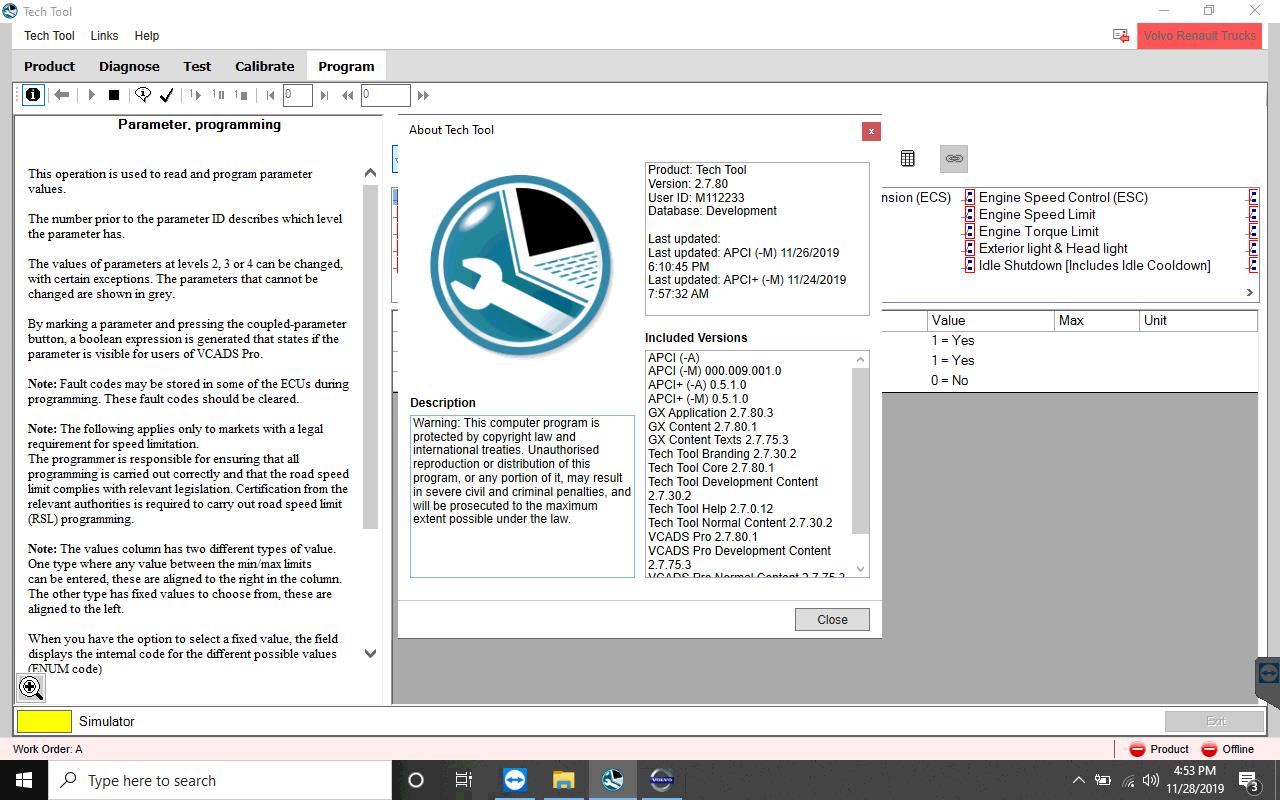The image size is (1280, 800).
Task: Click the Value column header
Action: click(991, 320)
